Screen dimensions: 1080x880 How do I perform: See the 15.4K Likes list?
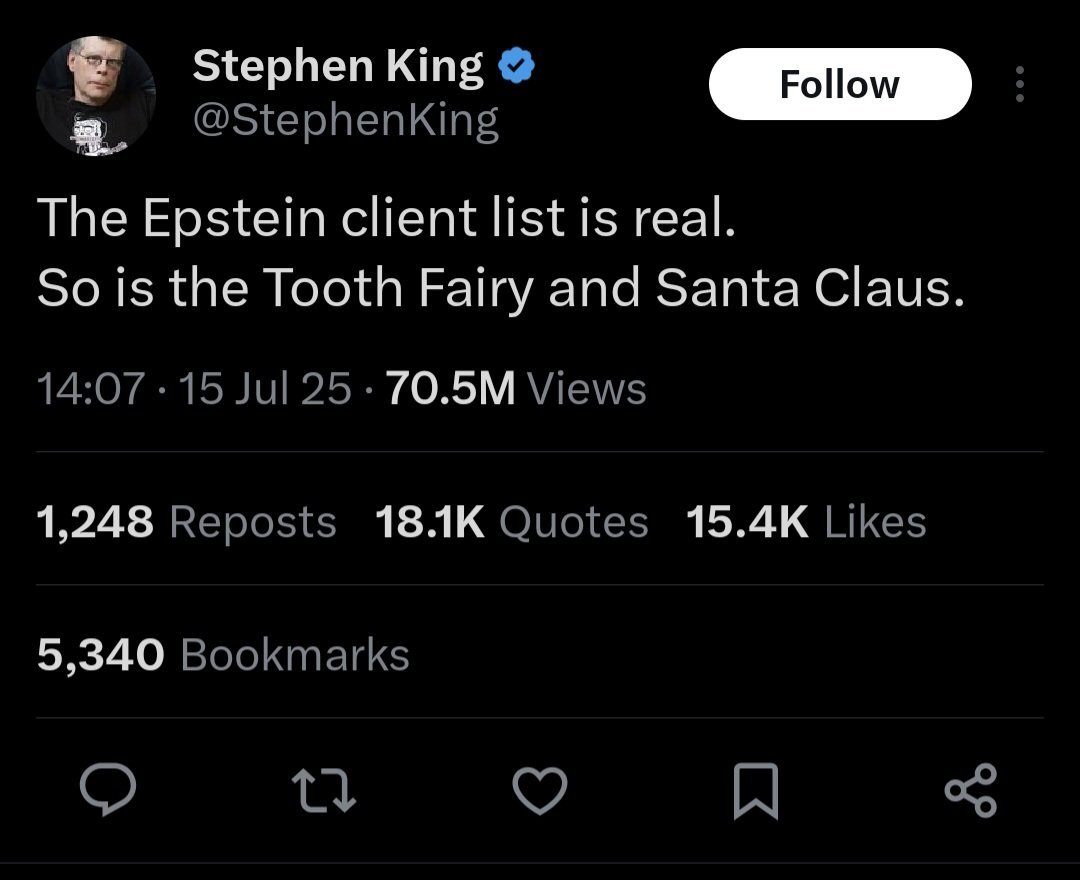pos(806,521)
